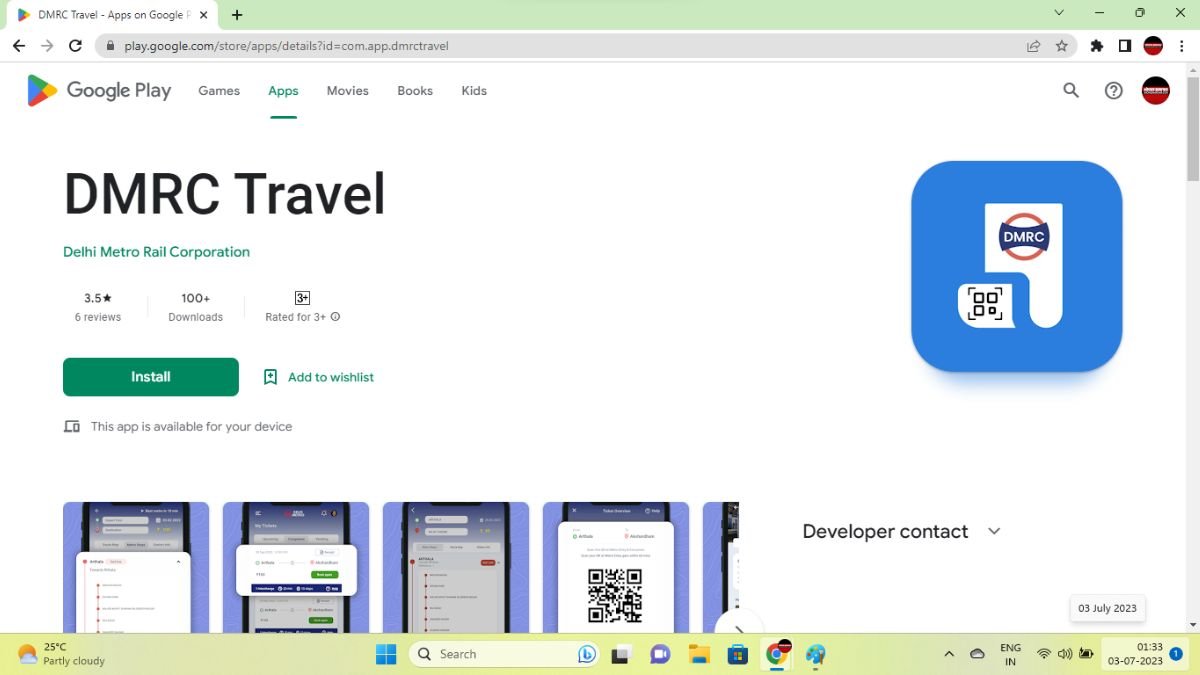Viewport: 1200px width, 675px height.
Task: Open Chrome extensions puzzle icon
Action: (1097, 46)
